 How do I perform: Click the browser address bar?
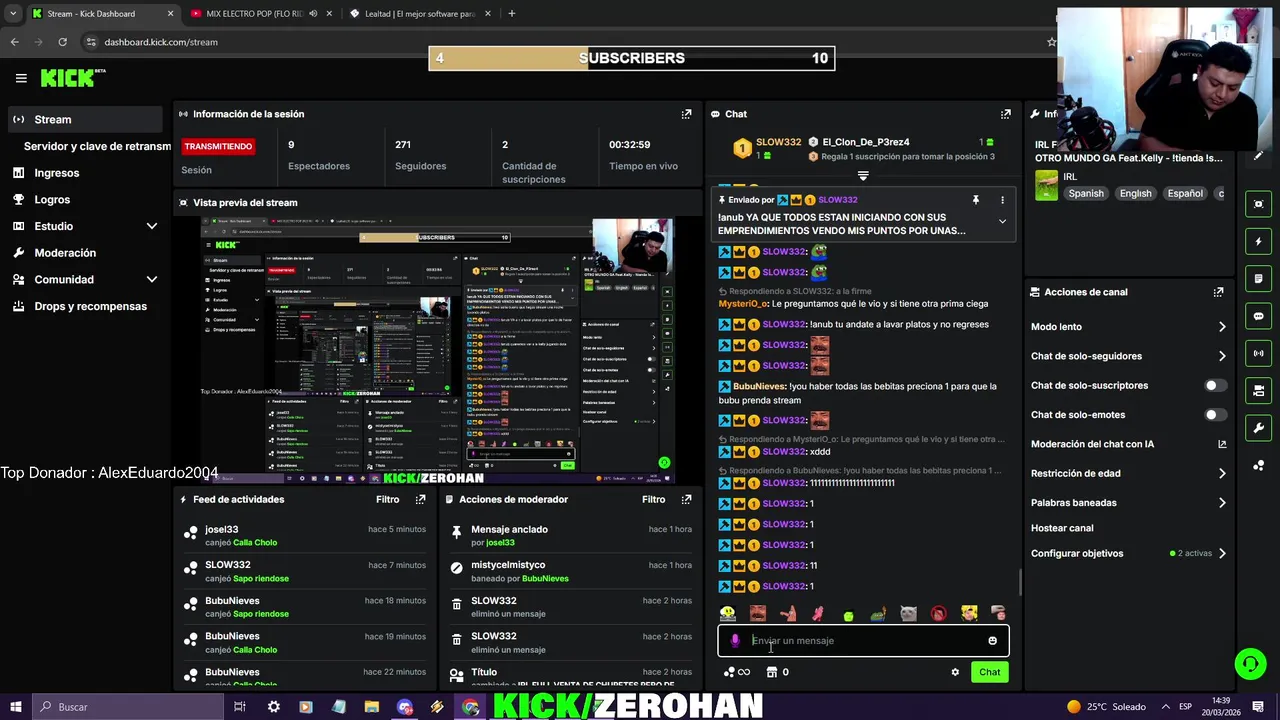[x=560, y=42]
